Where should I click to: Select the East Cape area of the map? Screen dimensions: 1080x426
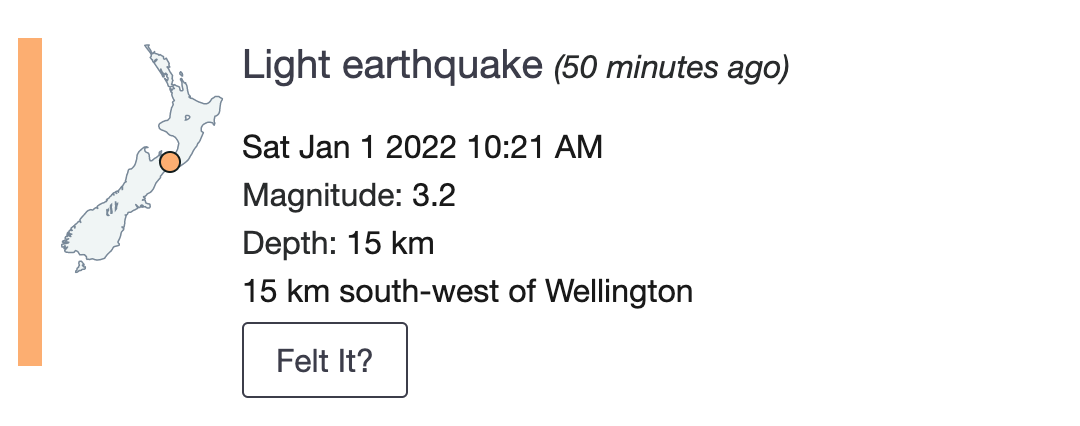(215, 105)
